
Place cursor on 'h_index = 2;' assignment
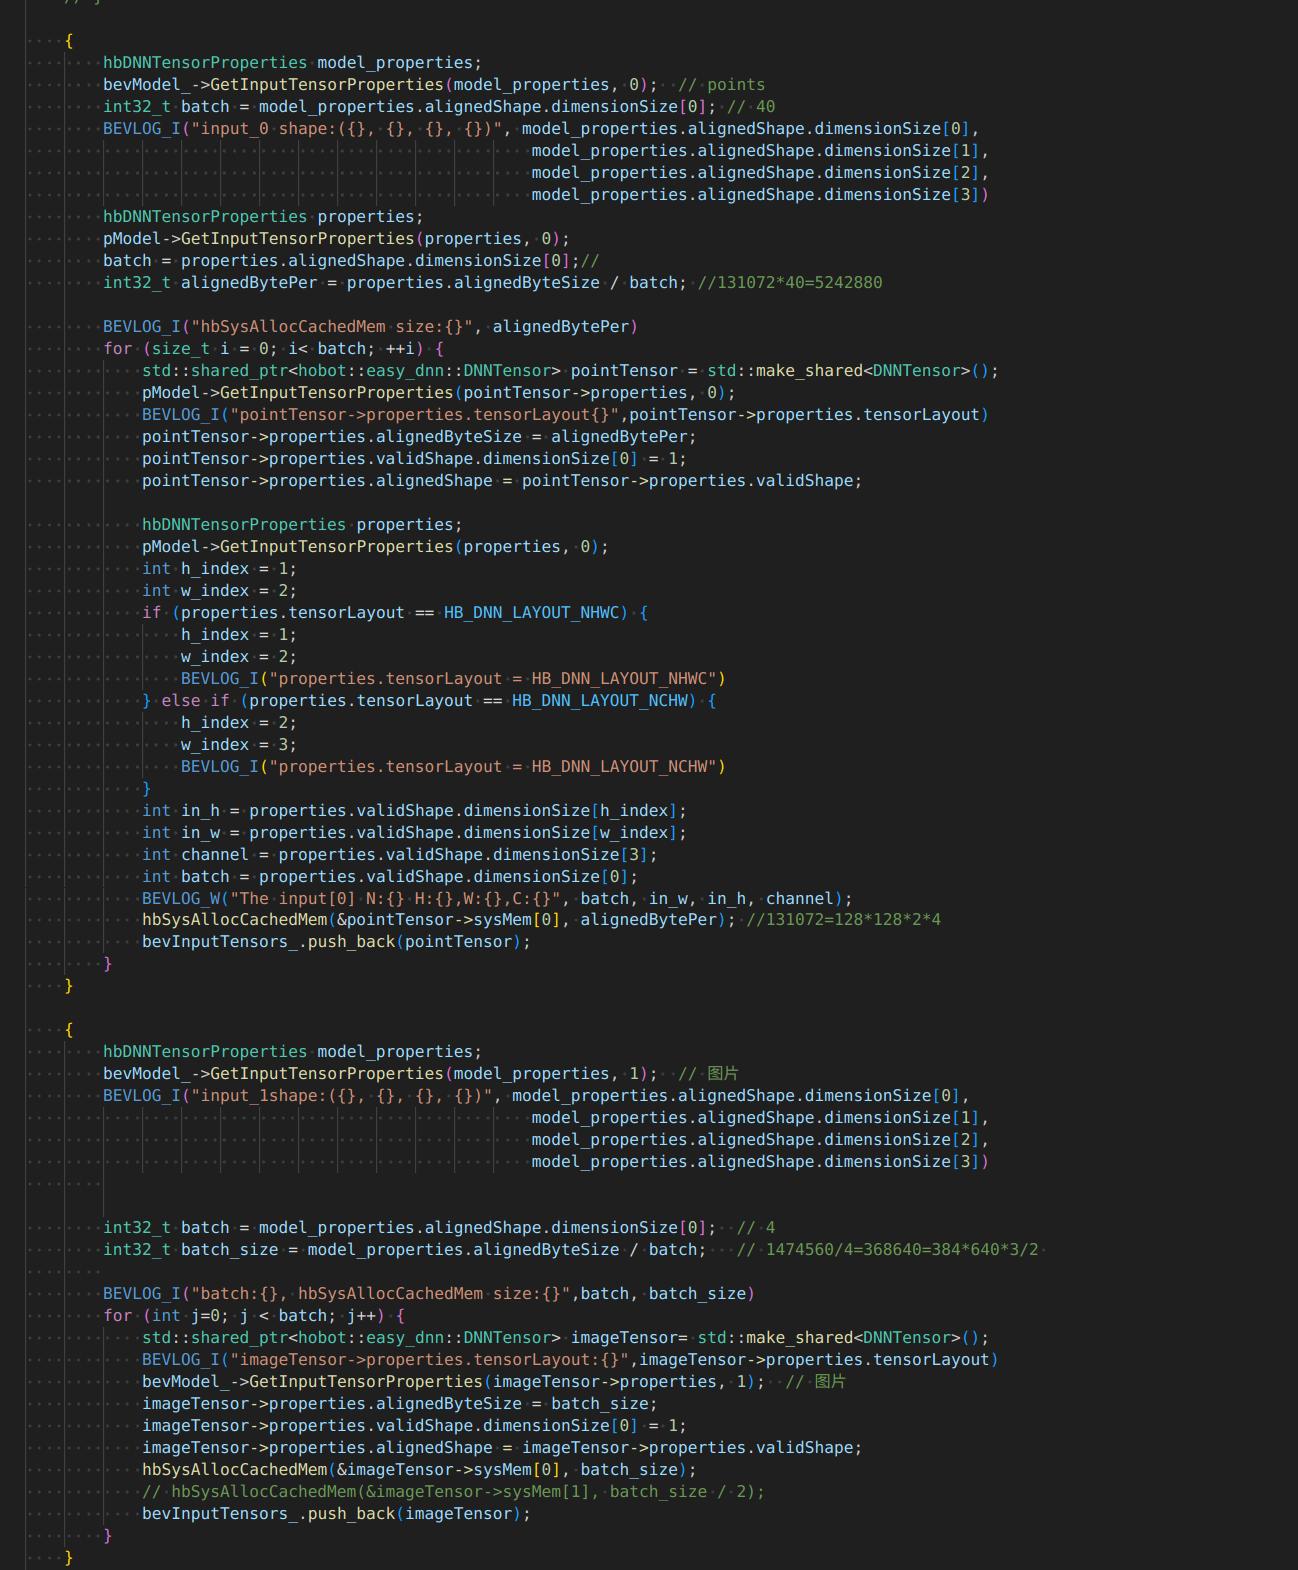(238, 723)
